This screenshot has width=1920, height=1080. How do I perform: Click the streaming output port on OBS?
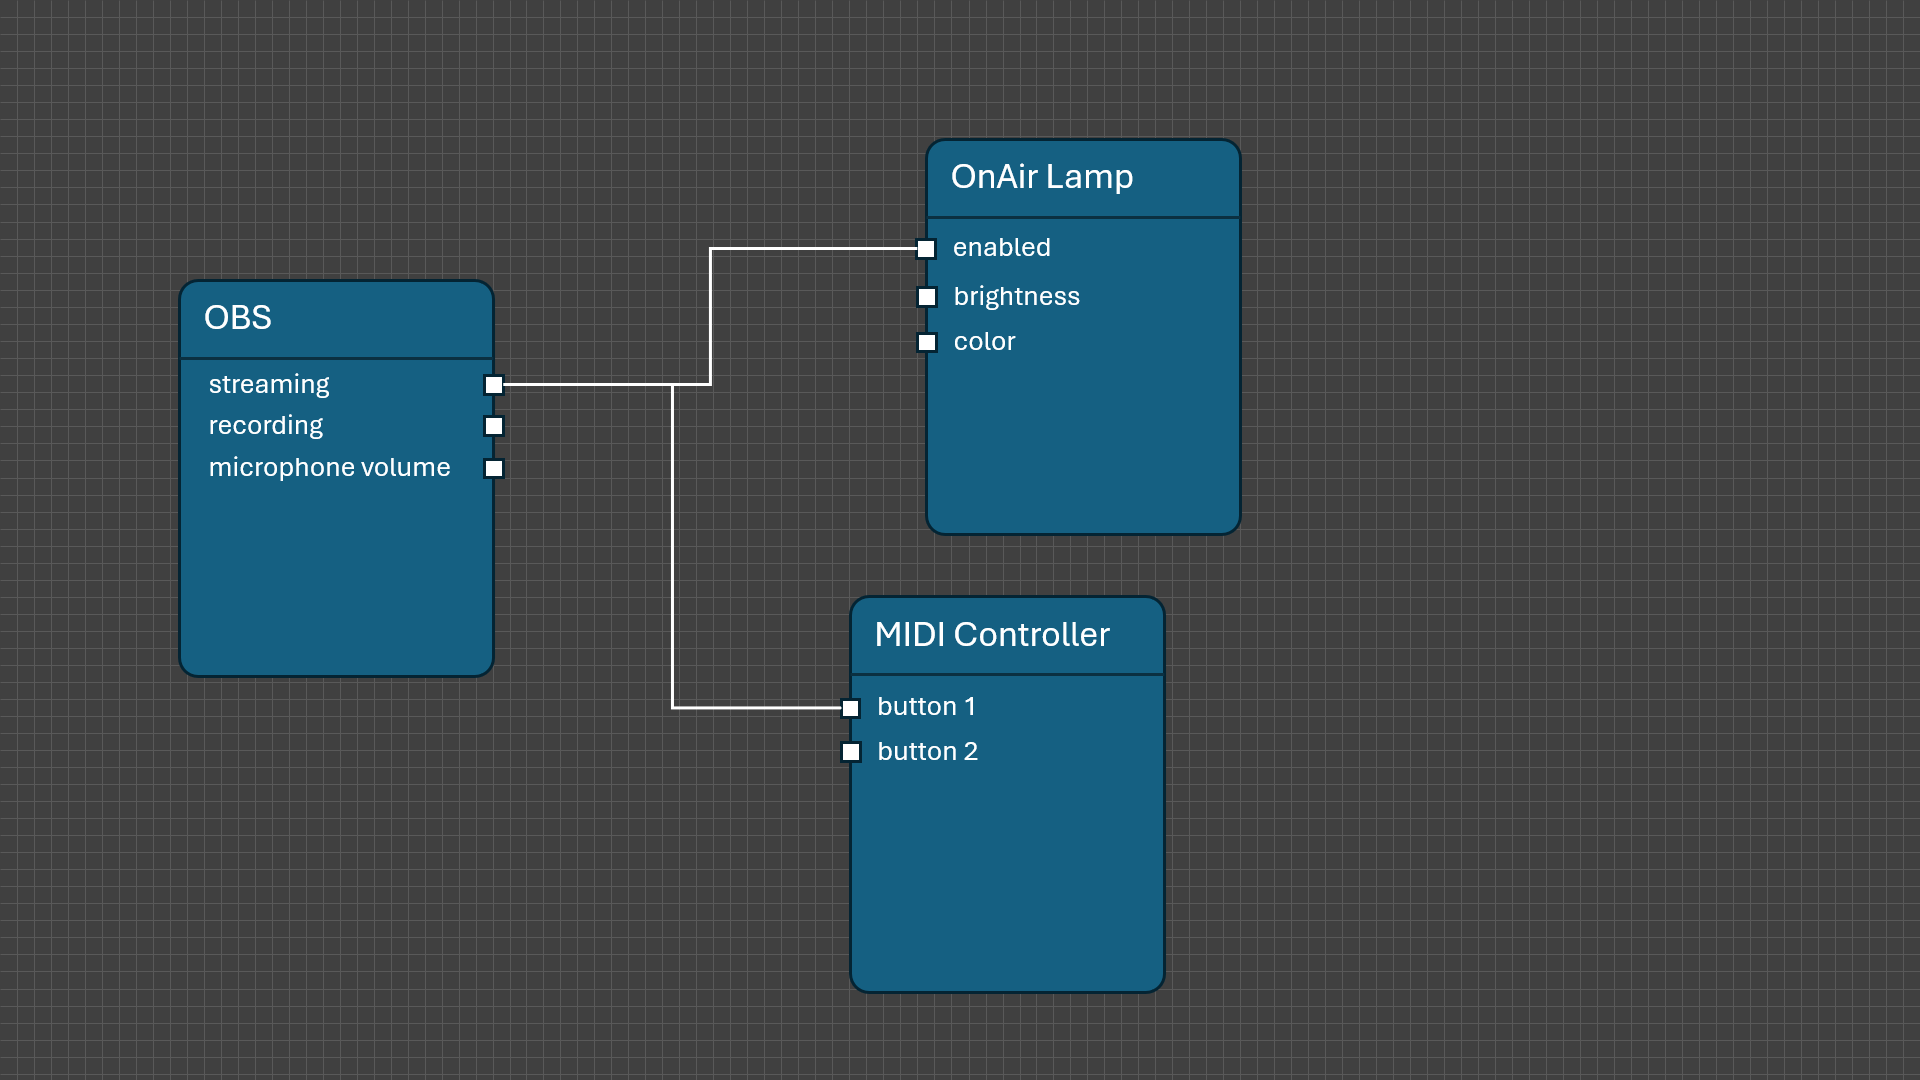494,385
